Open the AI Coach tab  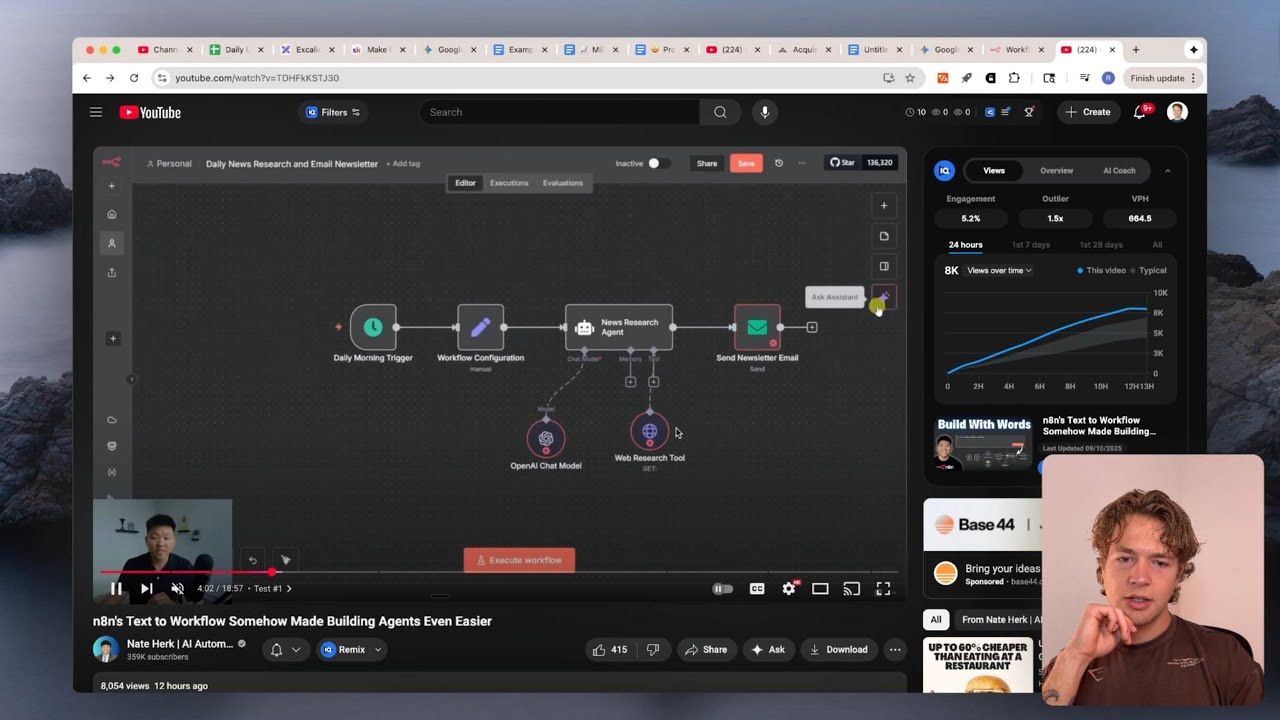(1119, 171)
